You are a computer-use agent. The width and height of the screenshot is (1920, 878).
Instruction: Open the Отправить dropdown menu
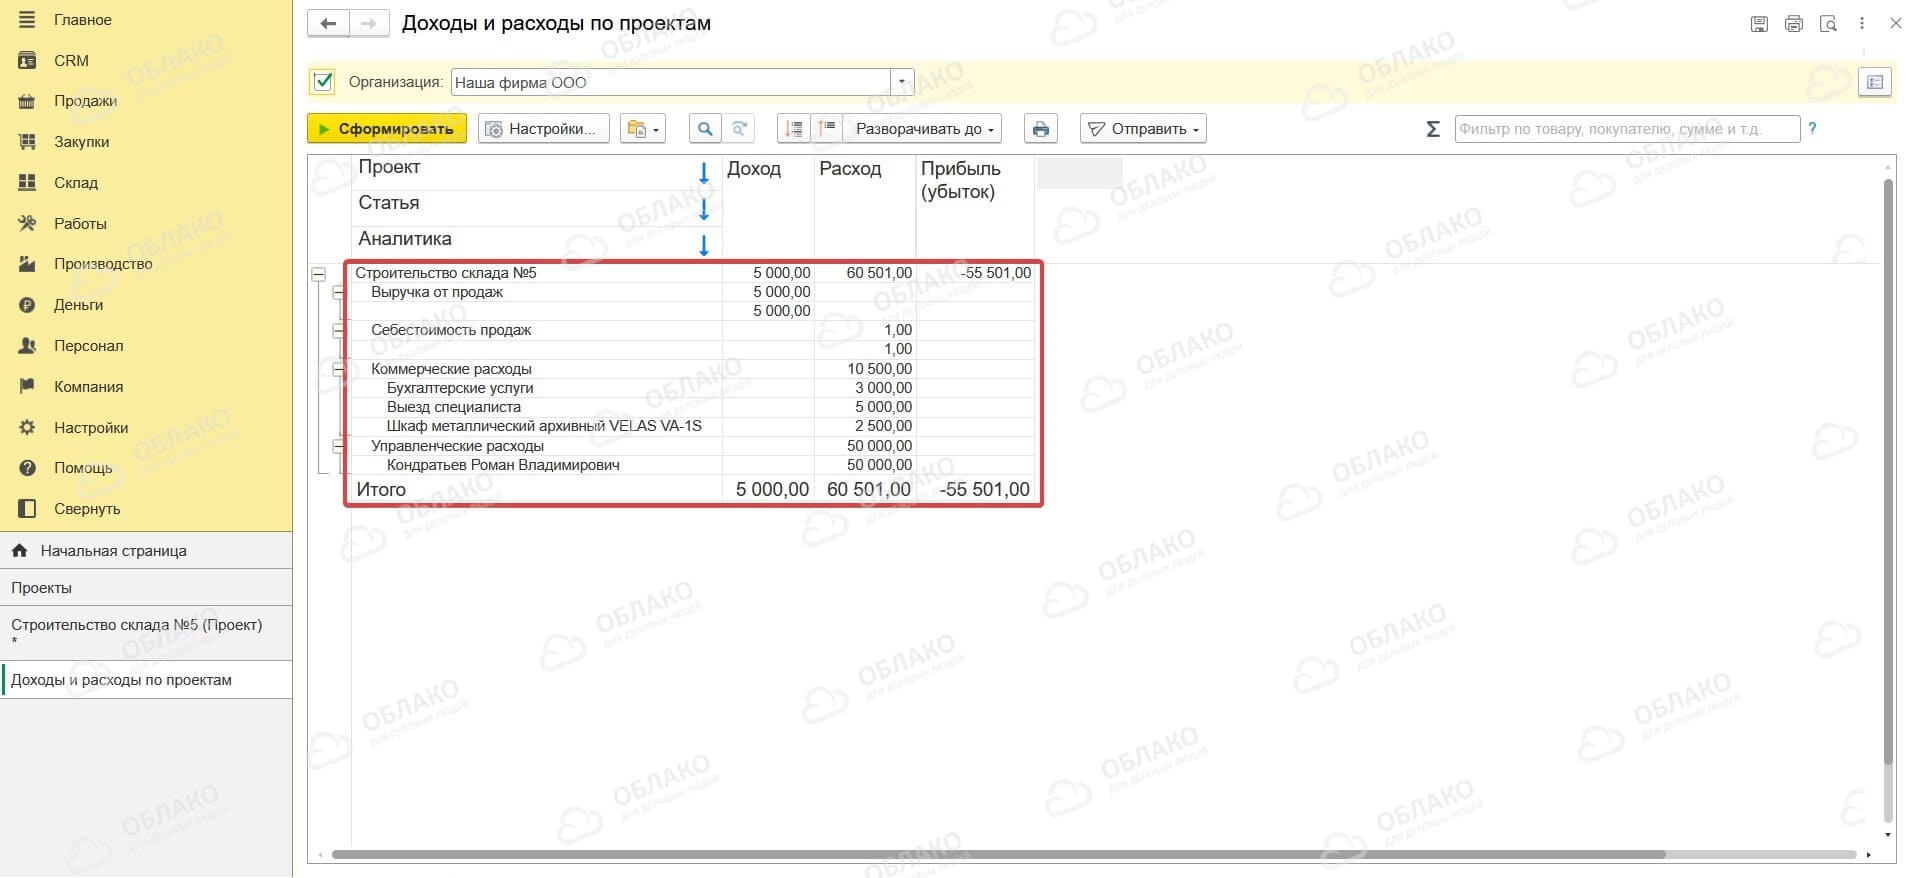[x=1144, y=129]
